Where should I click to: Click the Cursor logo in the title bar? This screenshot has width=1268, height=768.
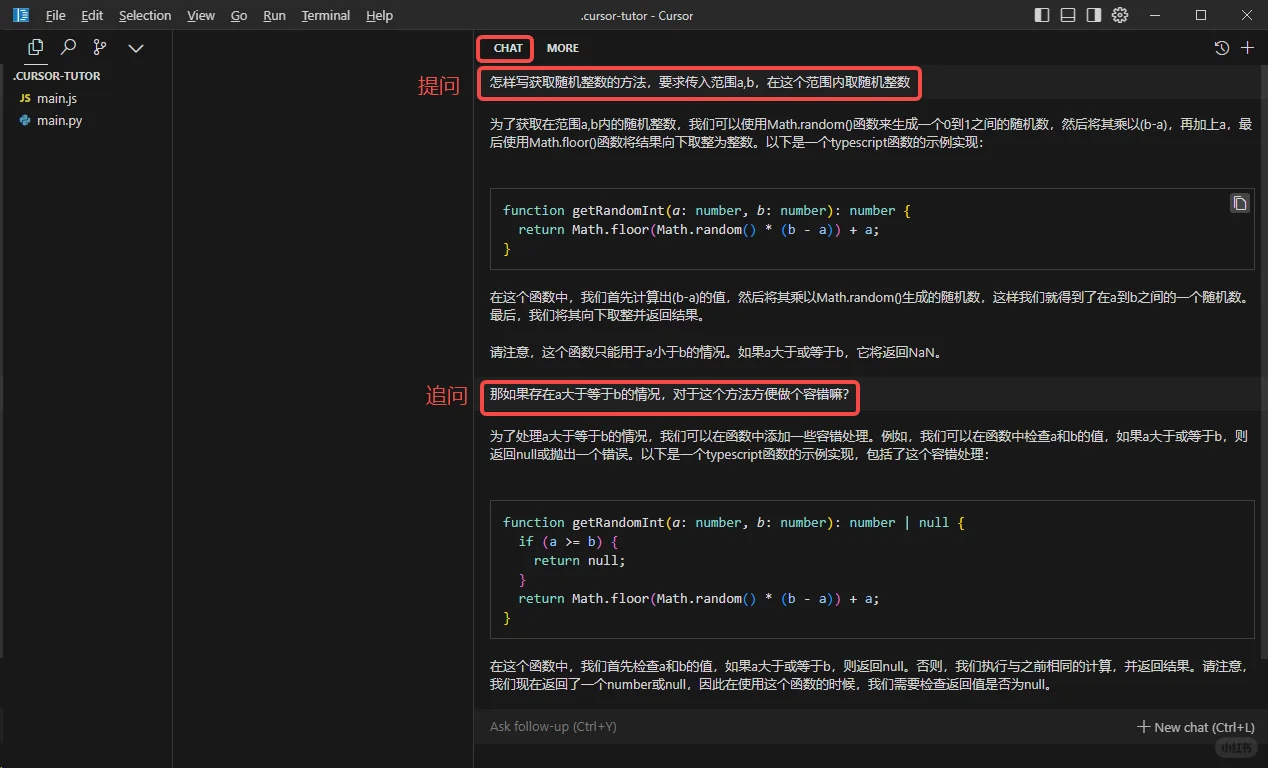tap(20, 15)
